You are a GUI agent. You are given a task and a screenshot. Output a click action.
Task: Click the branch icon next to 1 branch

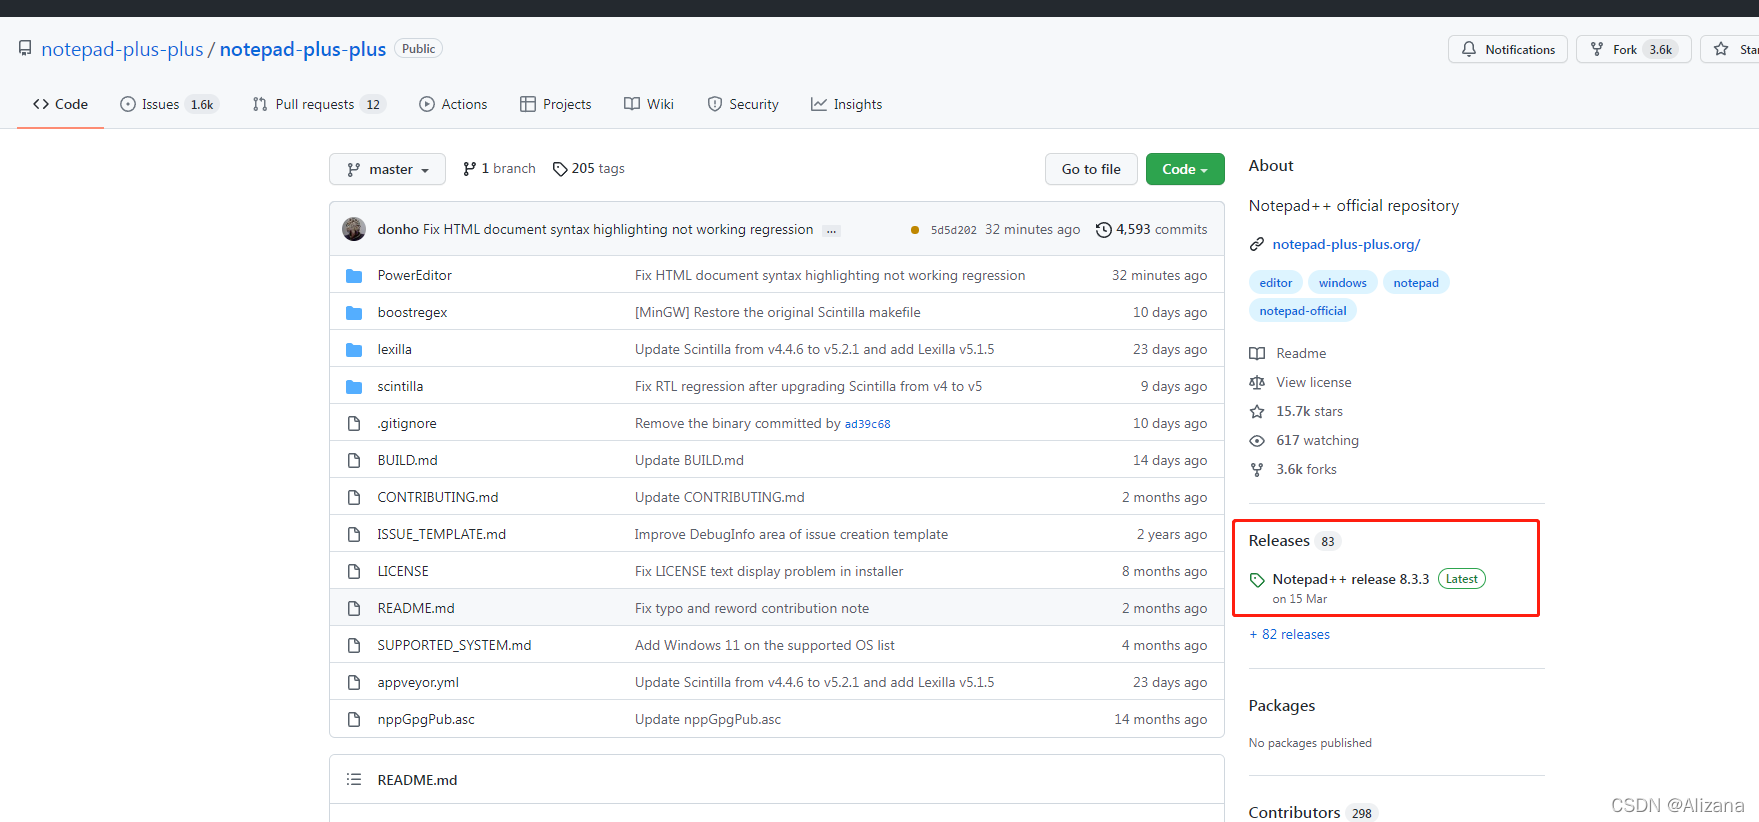(x=469, y=169)
